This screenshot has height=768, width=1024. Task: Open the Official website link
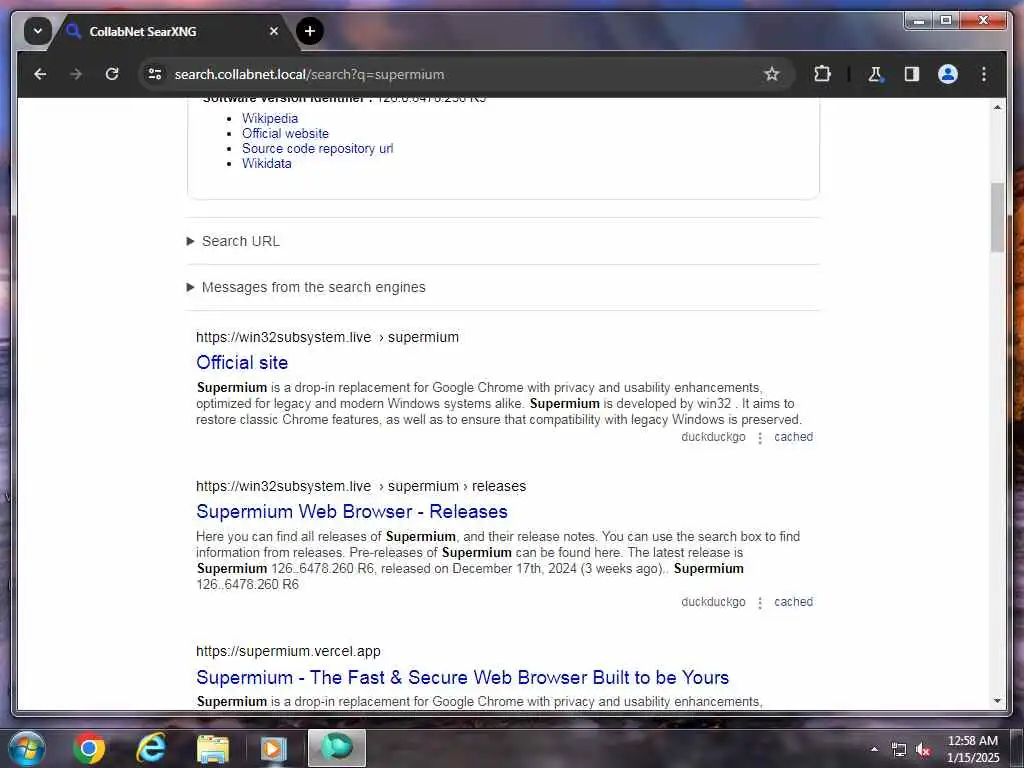[285, 133]
